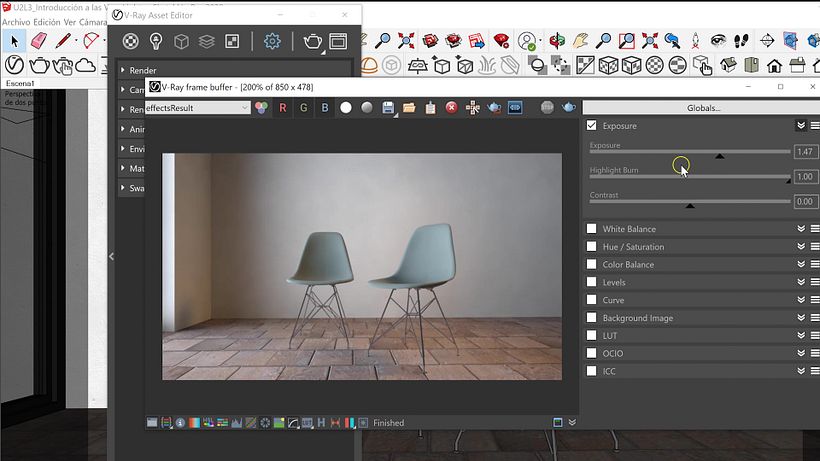Click the Highlight Burn slider
Screen dimensions: 820x461
(x=689, y=179)
